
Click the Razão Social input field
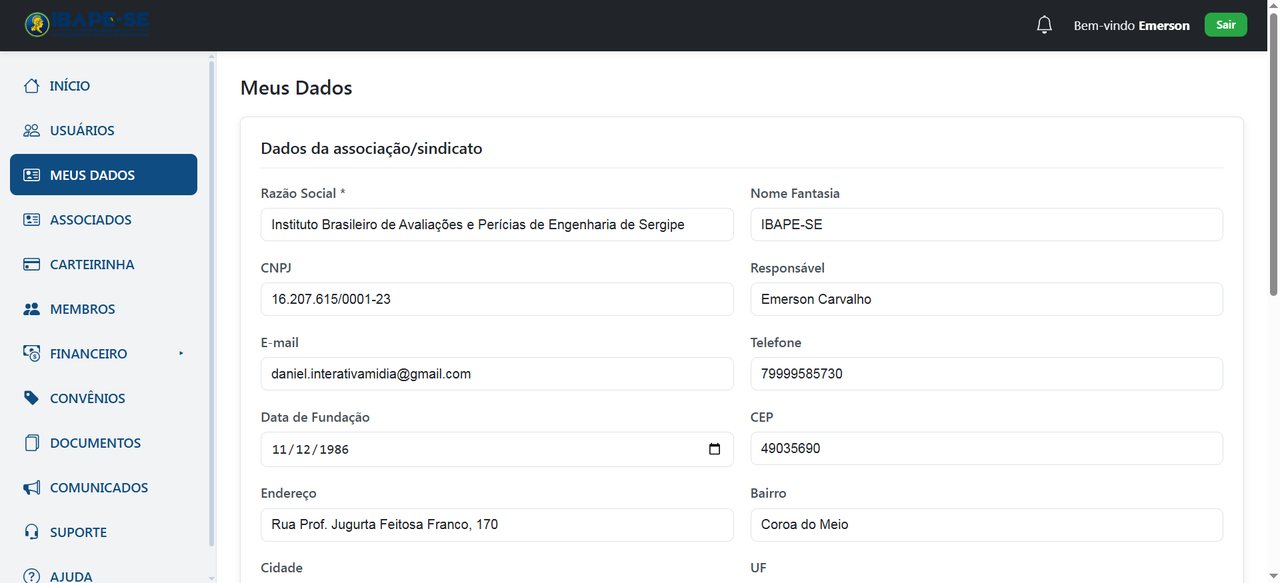[x=497, y=224]
